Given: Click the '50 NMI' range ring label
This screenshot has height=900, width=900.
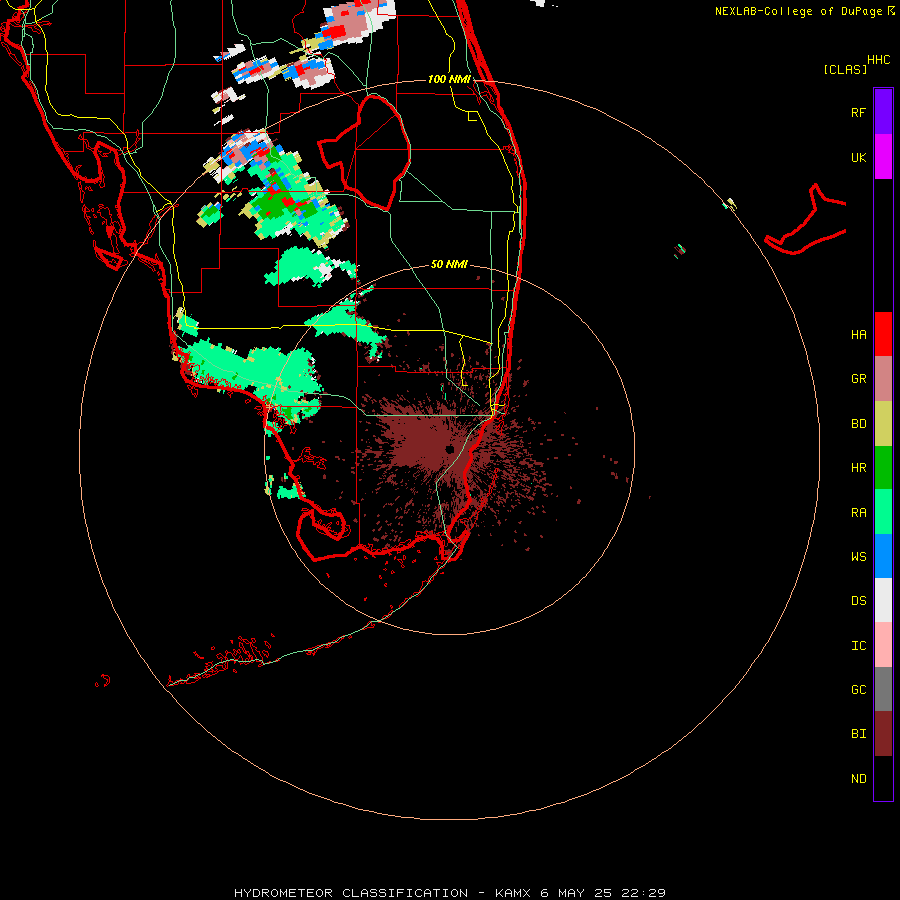Looking at the screenshot, I should (449, 264).
